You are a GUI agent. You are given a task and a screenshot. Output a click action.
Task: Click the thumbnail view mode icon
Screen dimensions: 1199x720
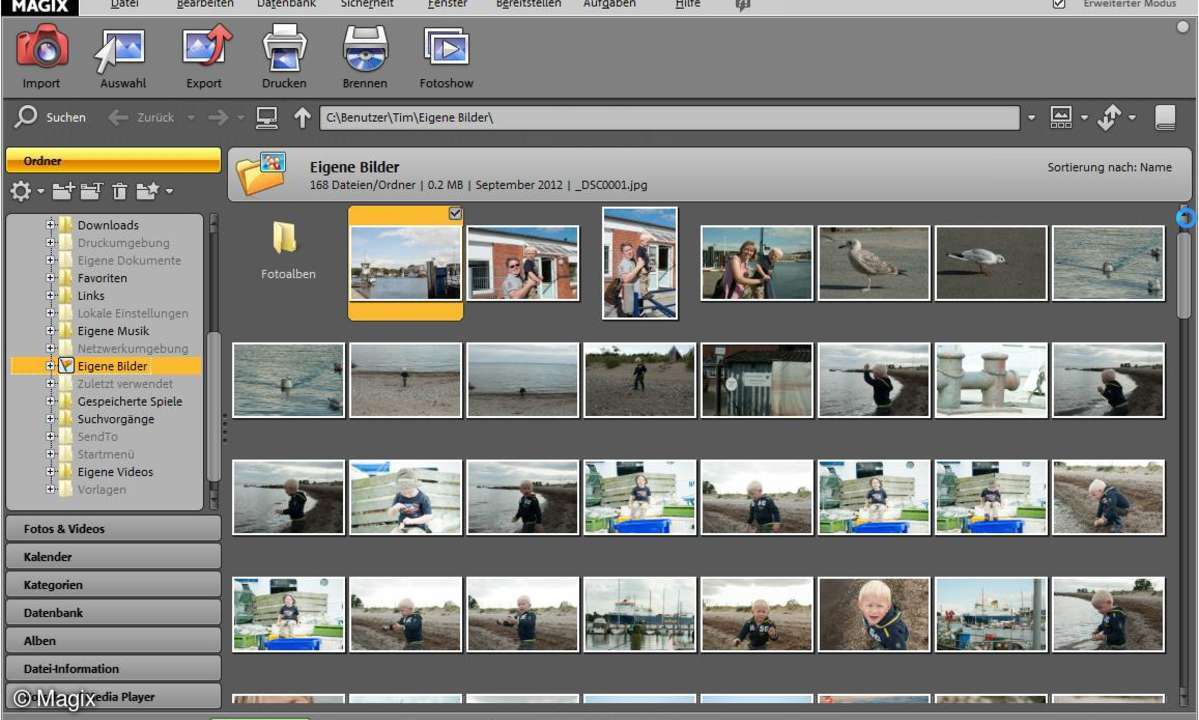click(1061, 117)
